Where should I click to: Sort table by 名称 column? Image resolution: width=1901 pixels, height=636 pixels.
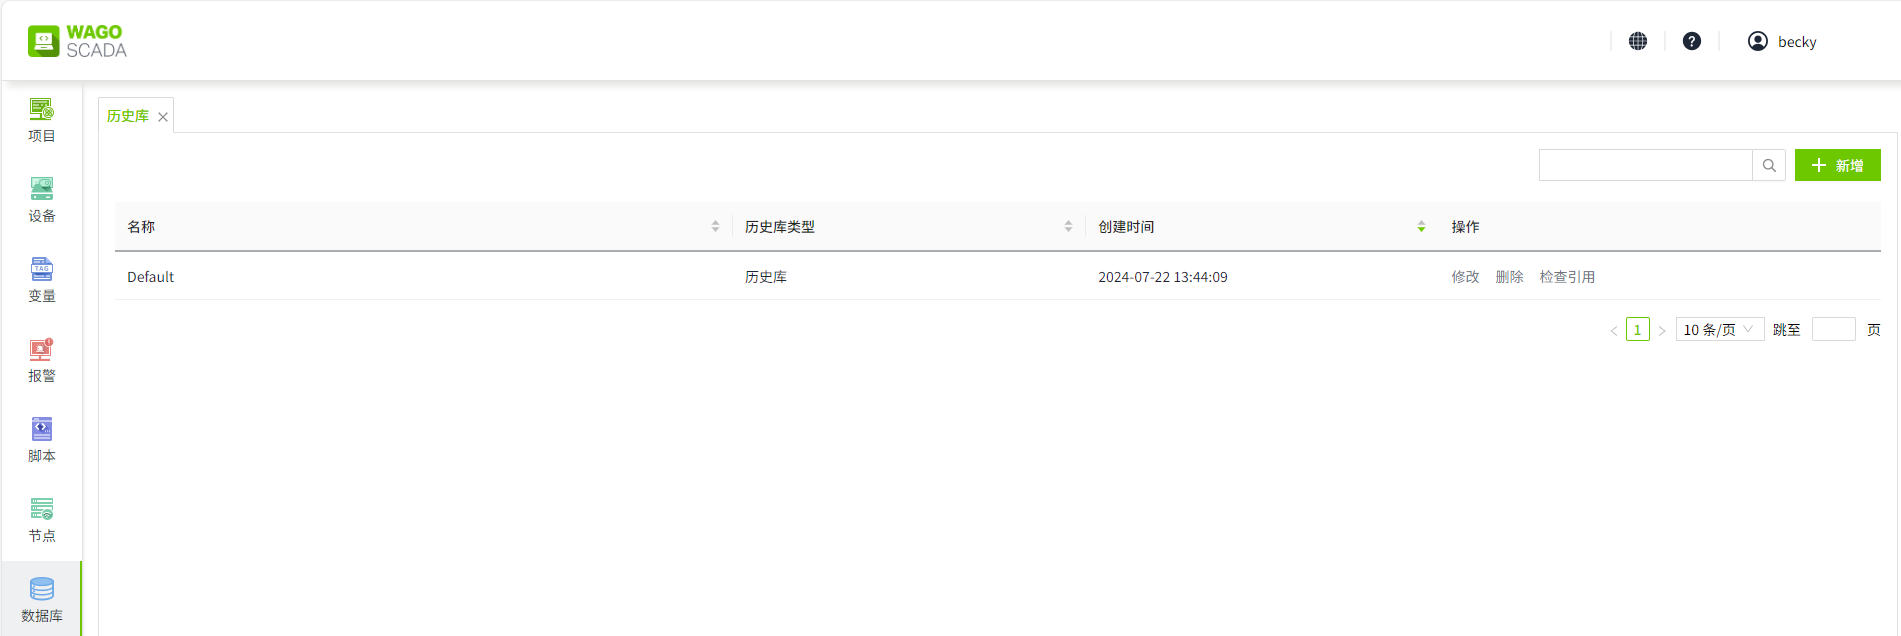(715, 227)
